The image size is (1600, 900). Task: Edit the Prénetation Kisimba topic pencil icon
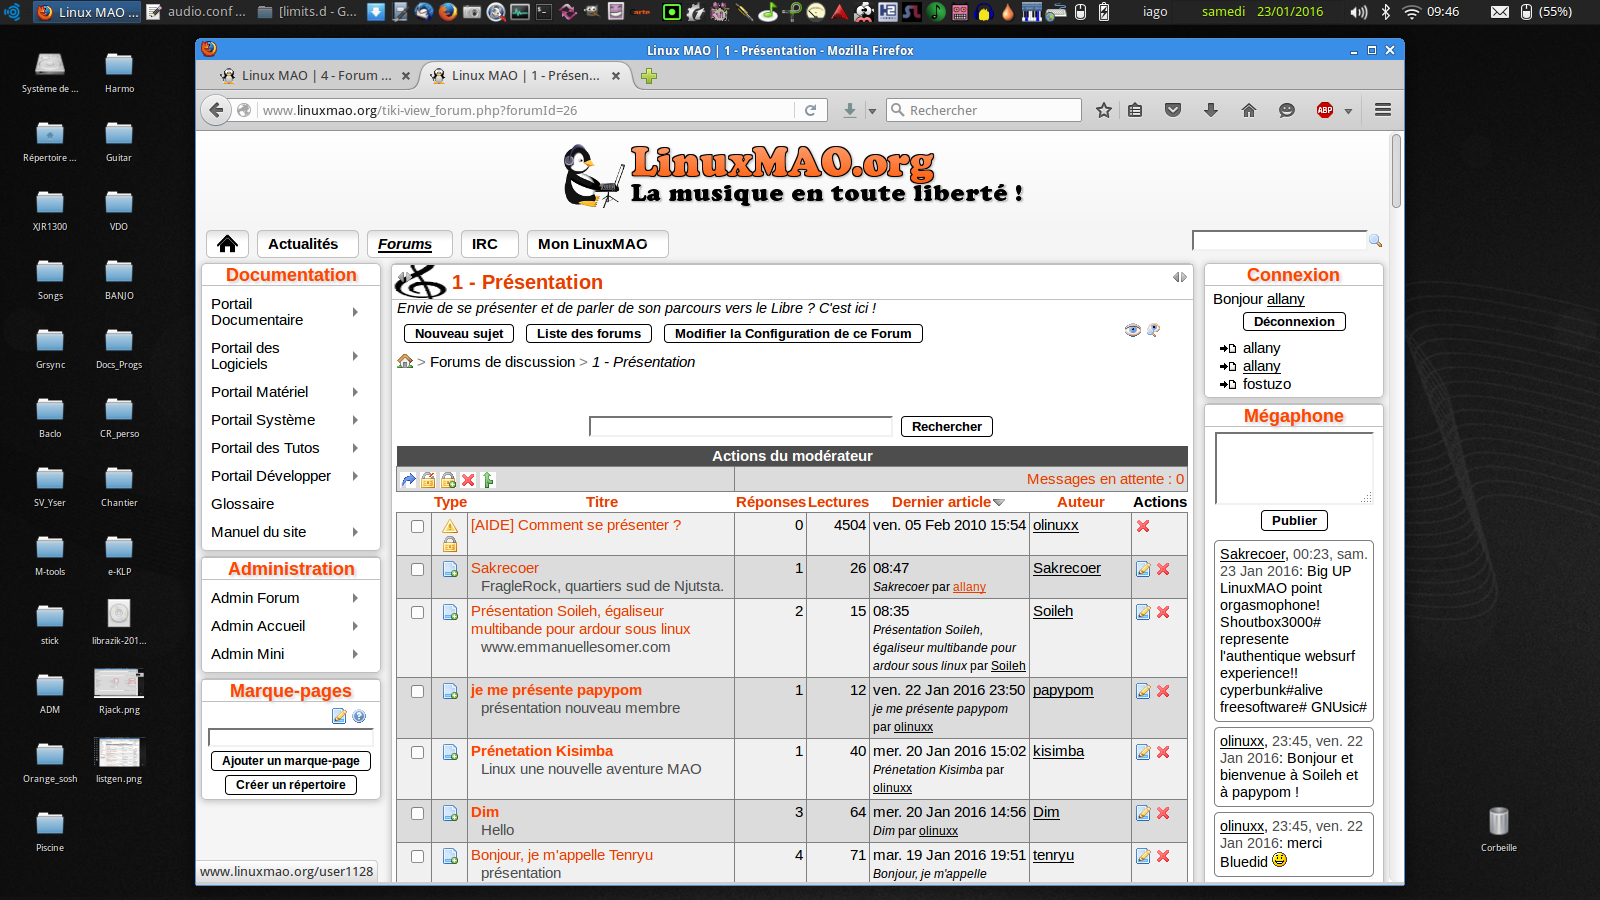1143,752
